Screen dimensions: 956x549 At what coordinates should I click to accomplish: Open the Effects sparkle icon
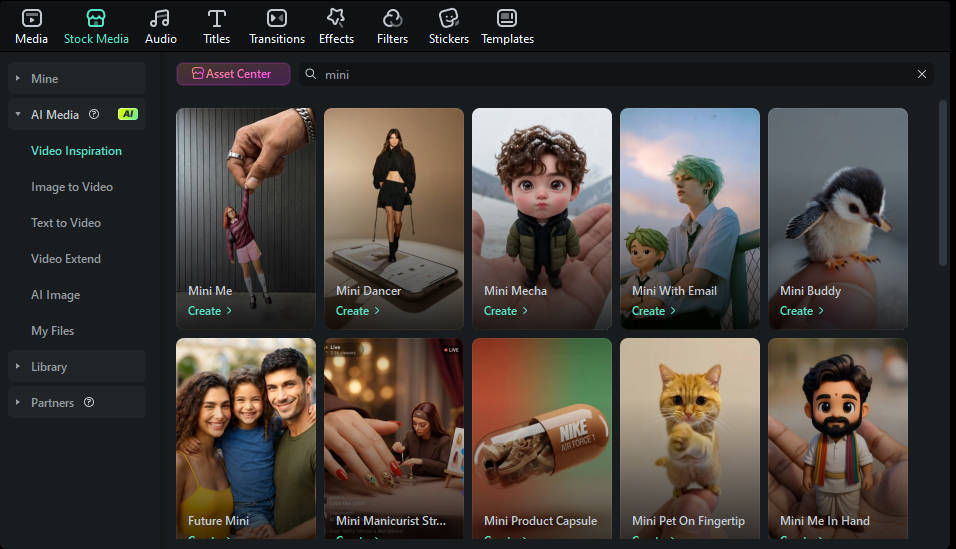(x=336, y=18)
